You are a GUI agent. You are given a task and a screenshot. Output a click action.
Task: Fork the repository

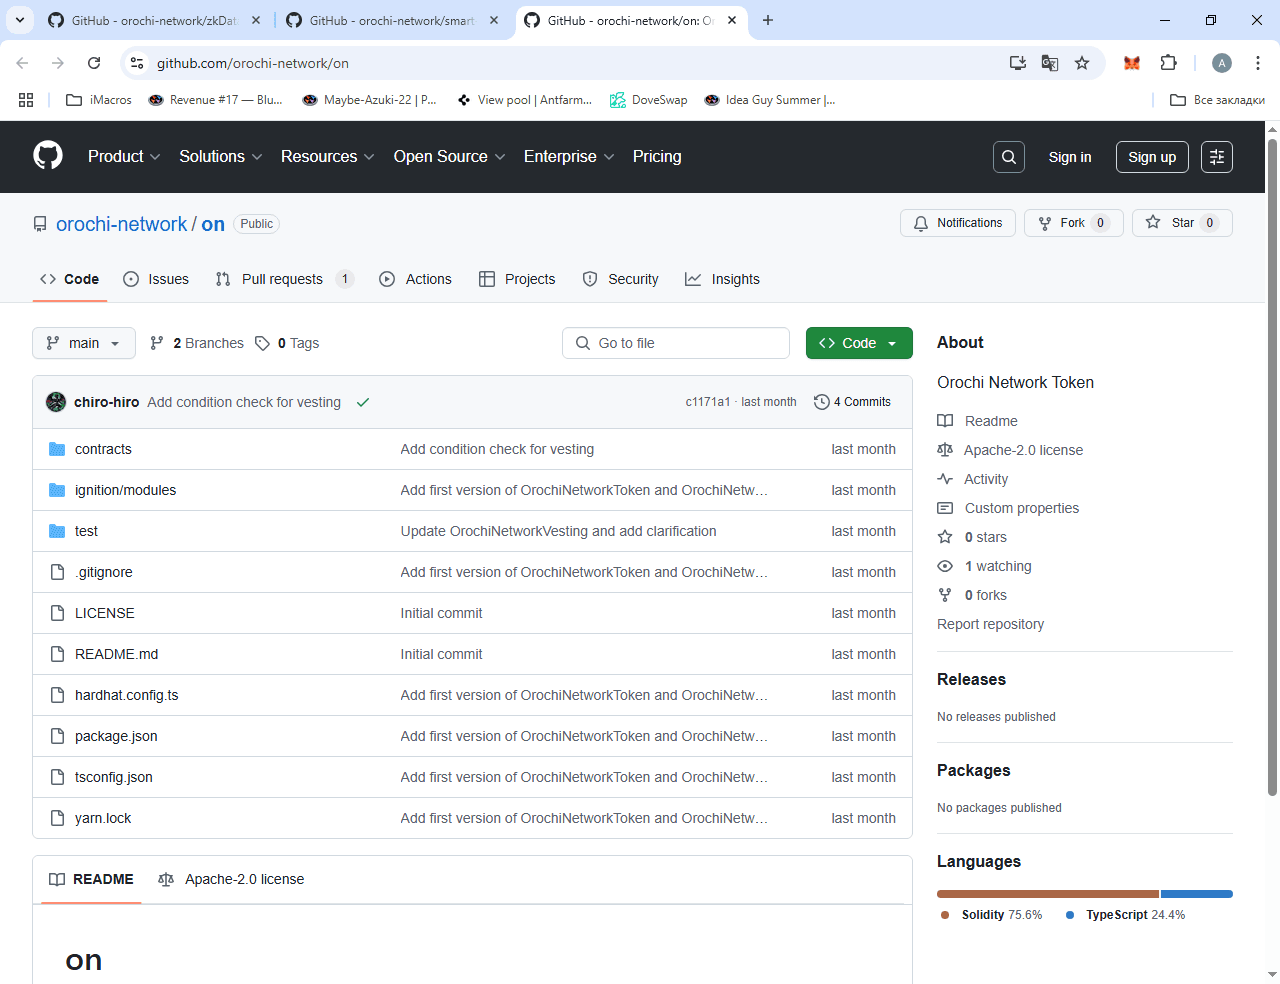[x=1074, y=223]
